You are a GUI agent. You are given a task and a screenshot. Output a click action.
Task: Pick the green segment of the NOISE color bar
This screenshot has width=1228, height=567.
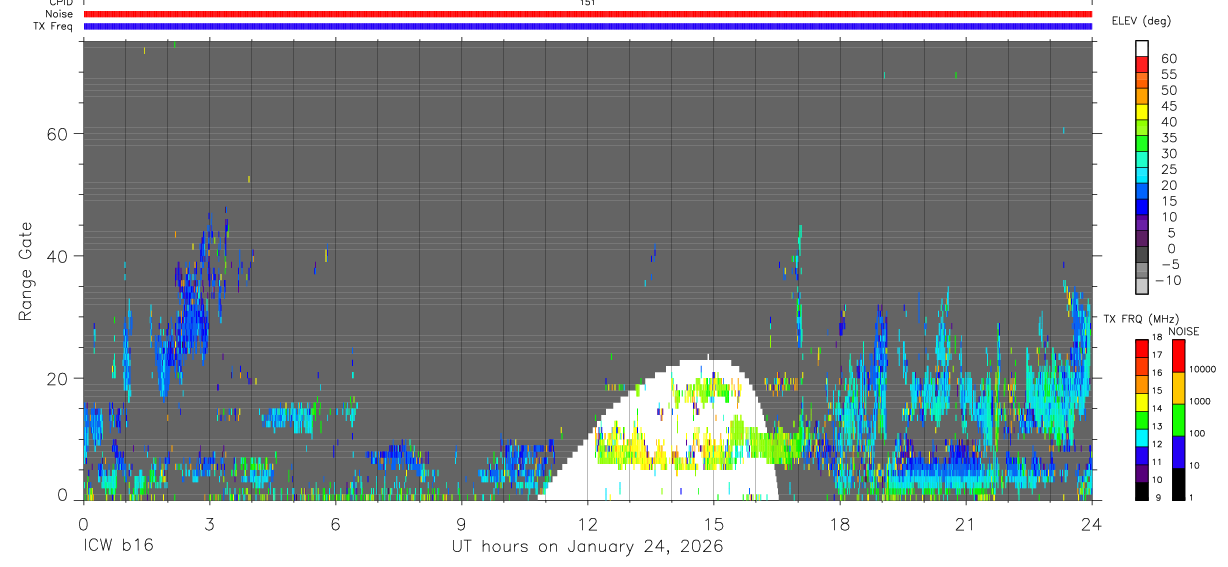(x=1179, y=419)
